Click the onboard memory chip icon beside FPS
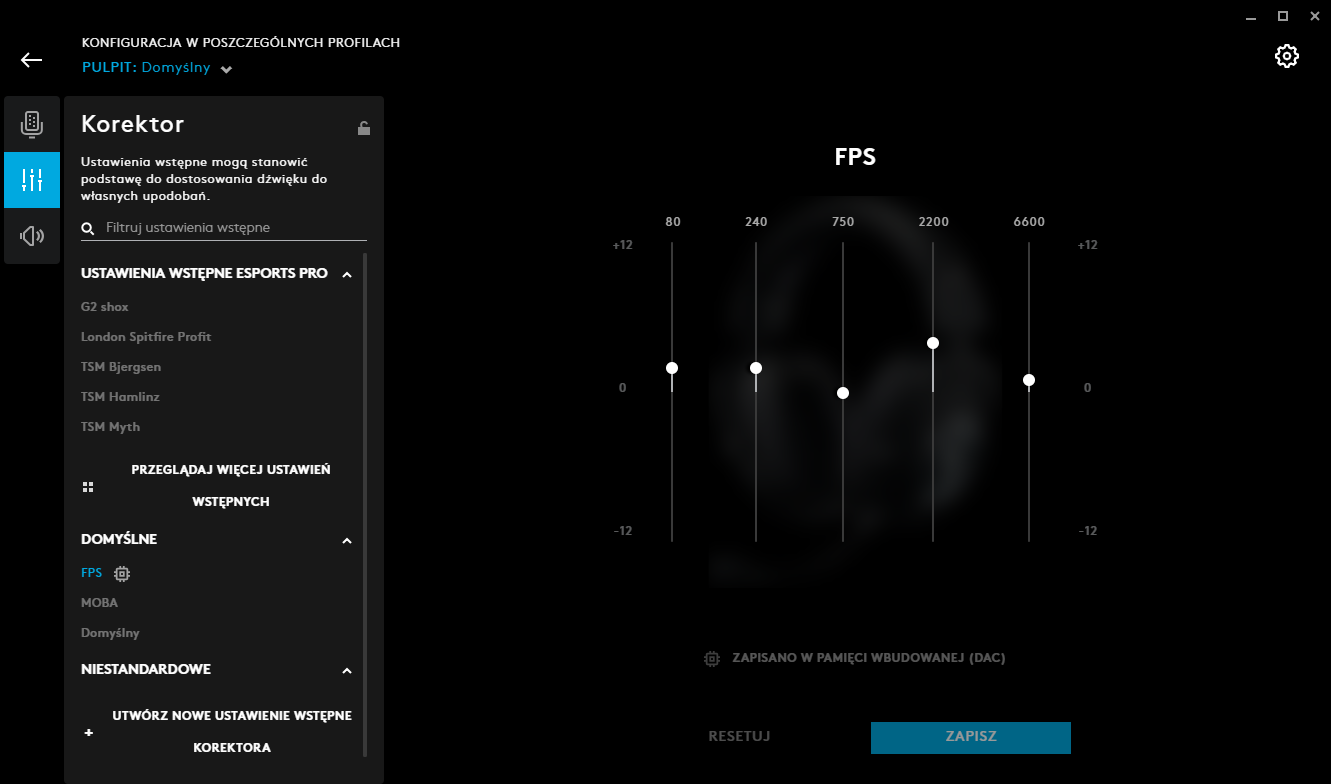 (122, 574)
